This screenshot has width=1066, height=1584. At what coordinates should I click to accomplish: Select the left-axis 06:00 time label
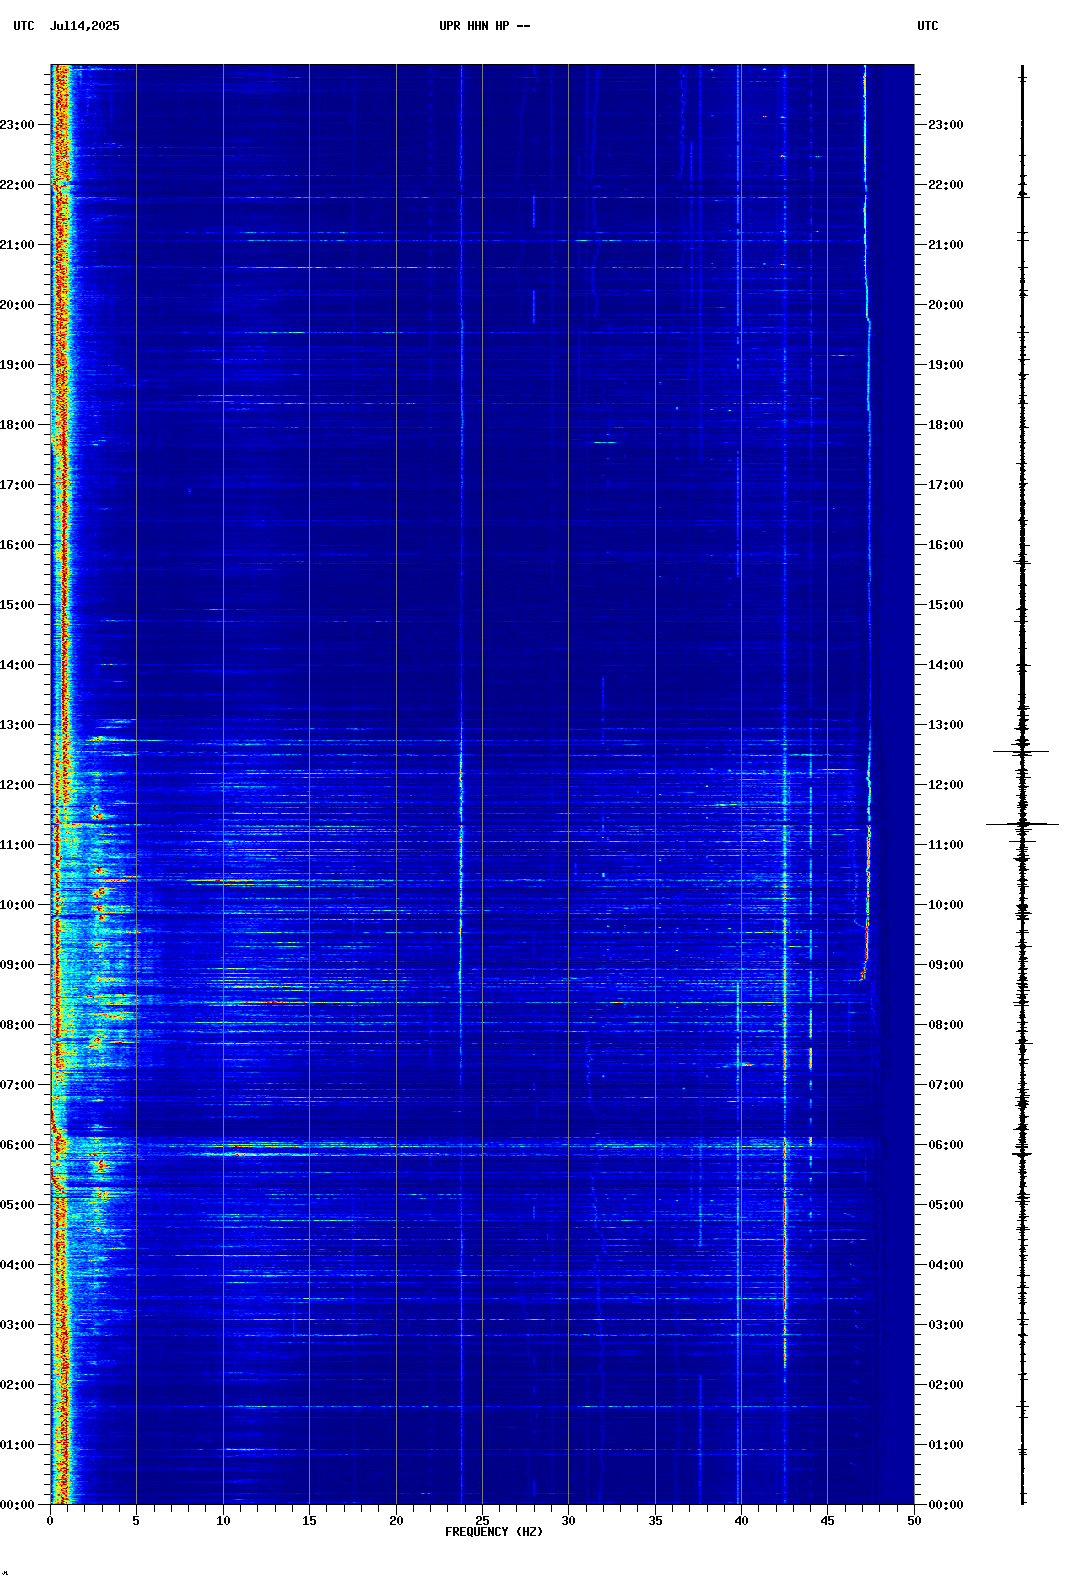point(17,1145)
